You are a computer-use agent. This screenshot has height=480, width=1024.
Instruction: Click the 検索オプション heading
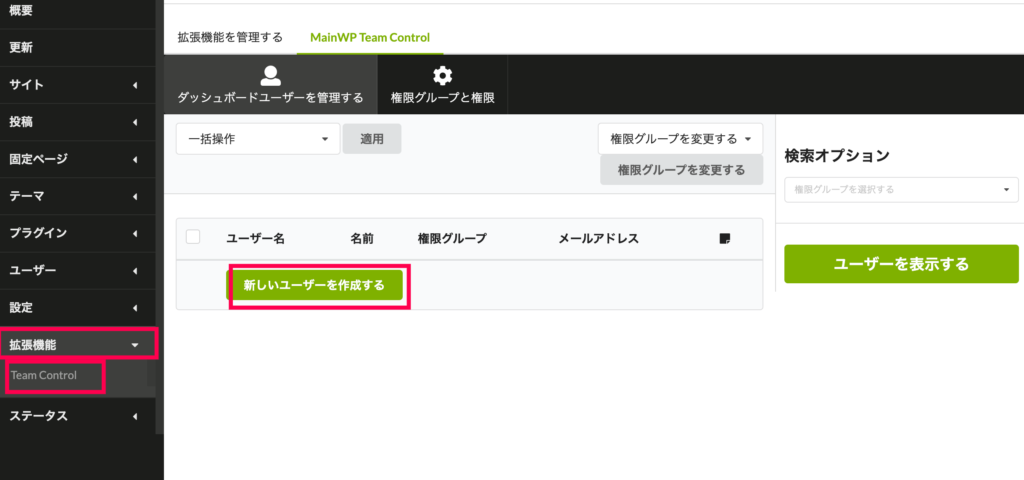point(837,156)
